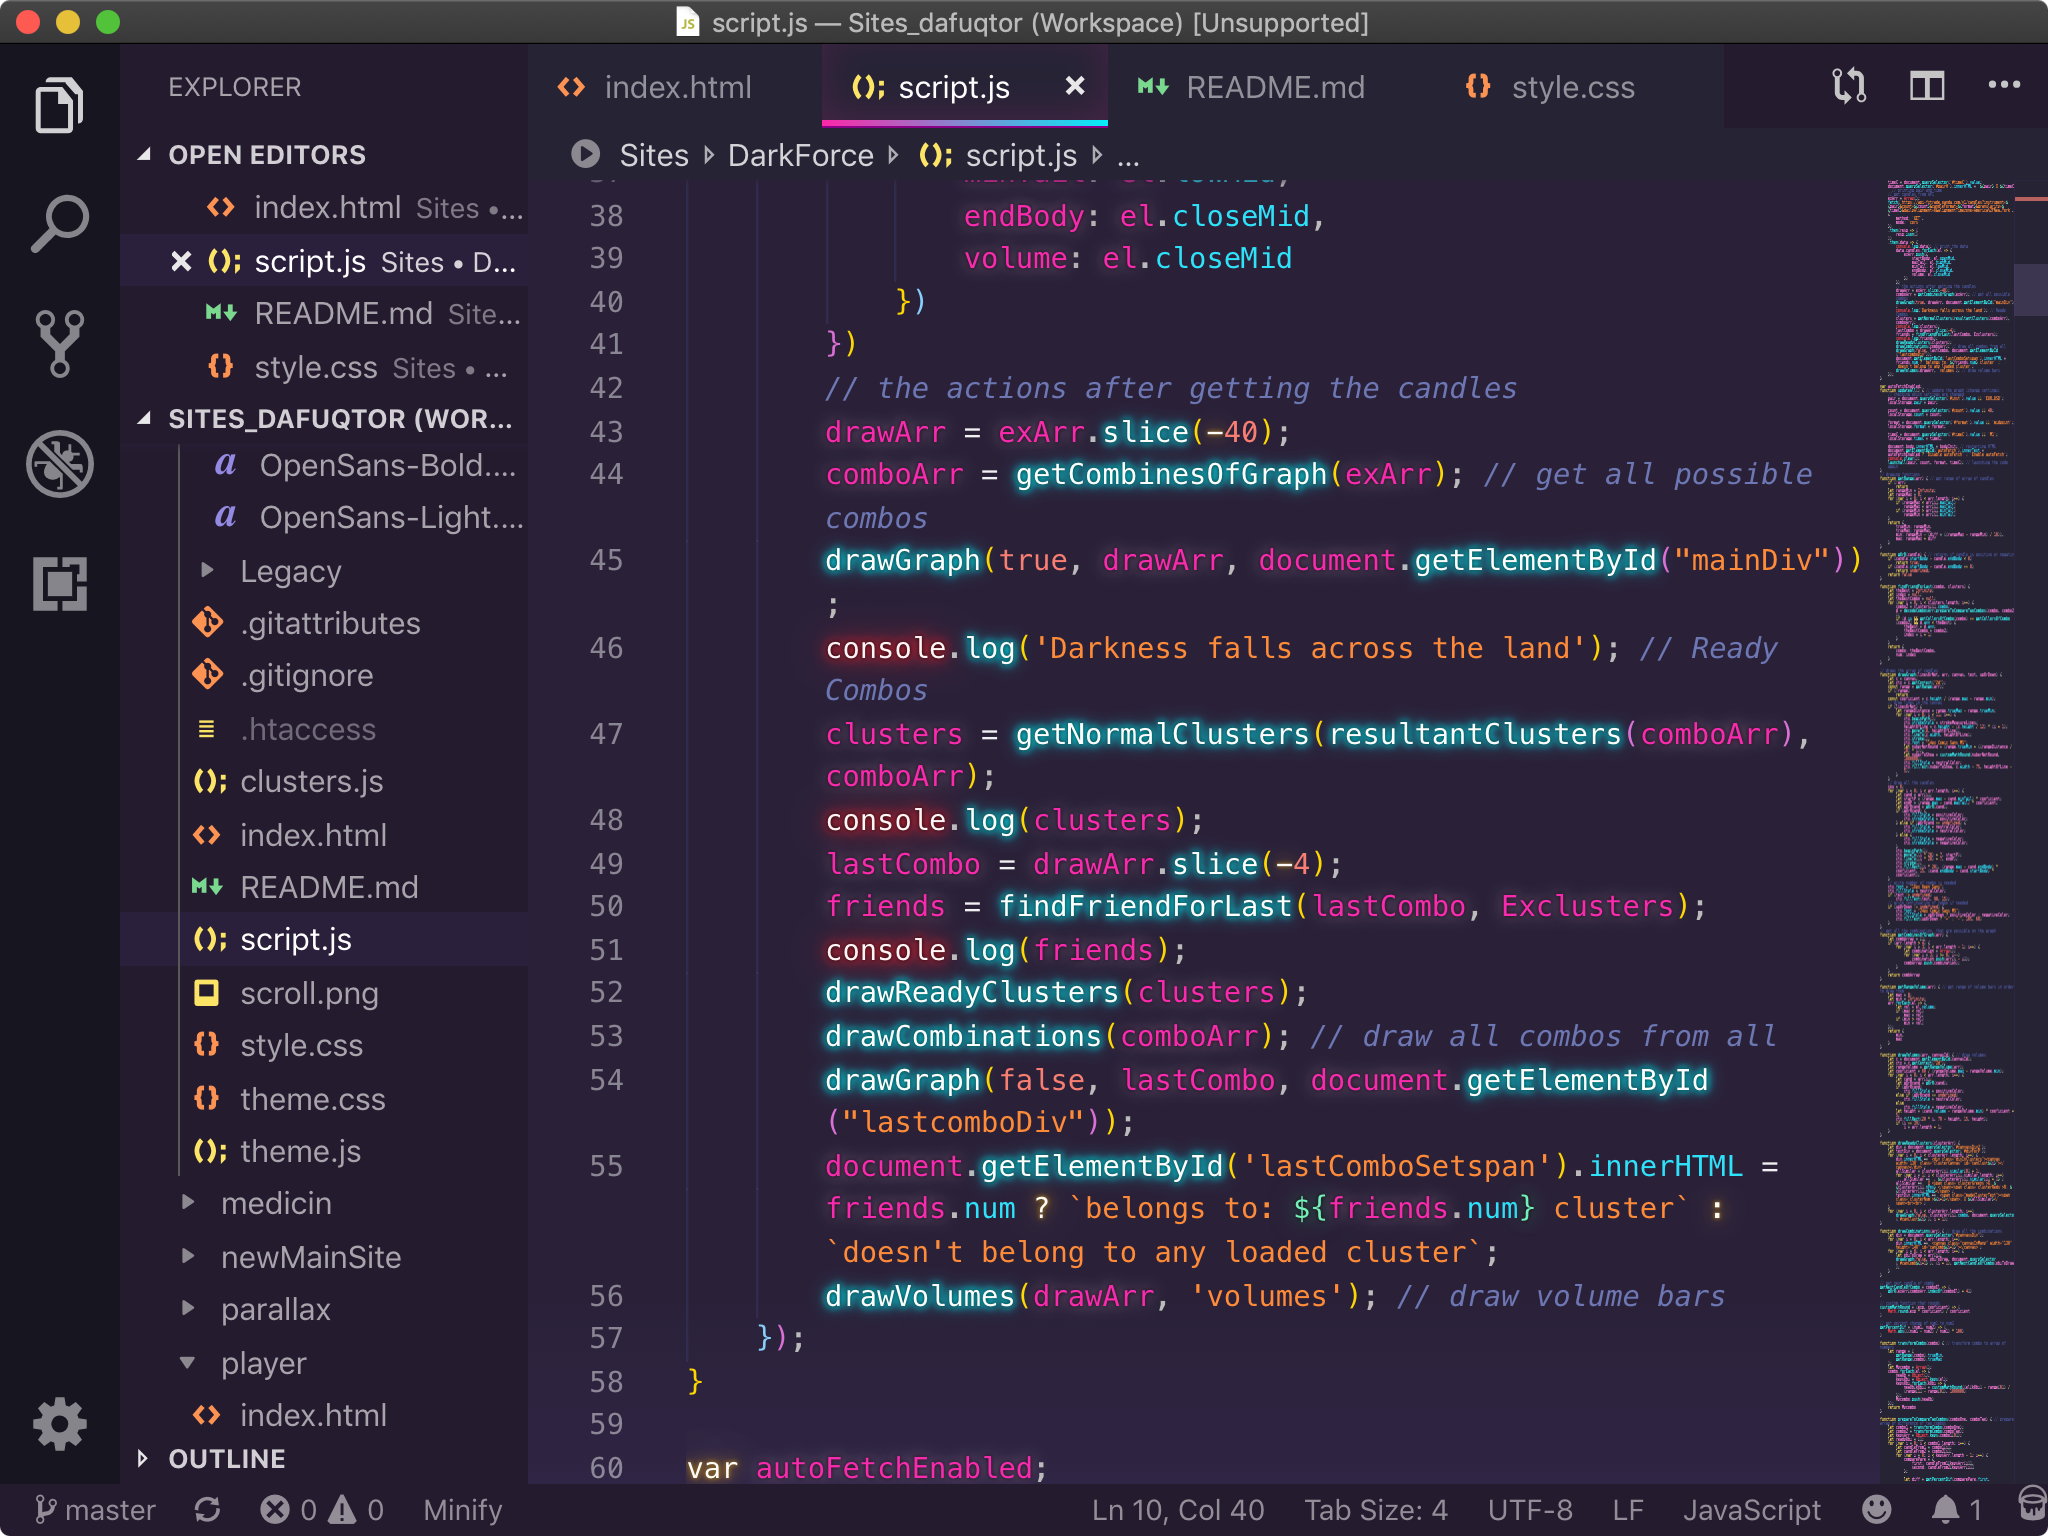Click Ln 10, Col 40 position indicator

pos(1178,1509)
